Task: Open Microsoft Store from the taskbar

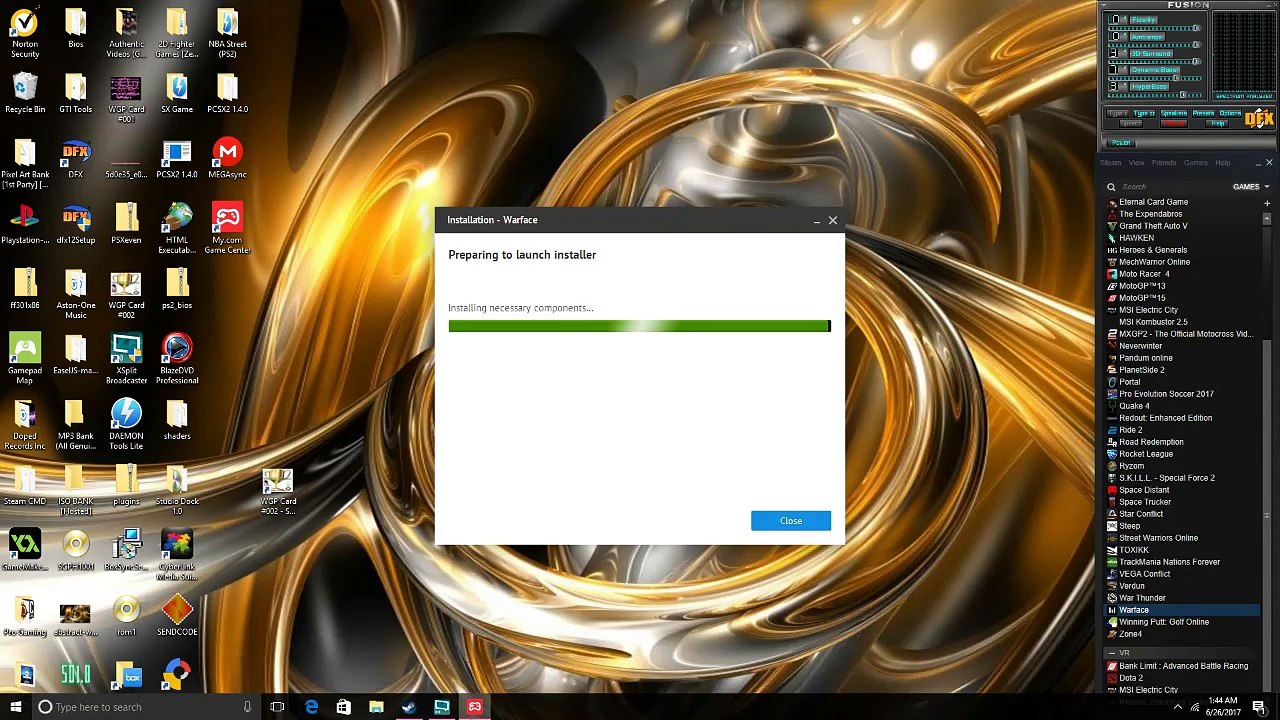Action: click(x=344, y=707)
